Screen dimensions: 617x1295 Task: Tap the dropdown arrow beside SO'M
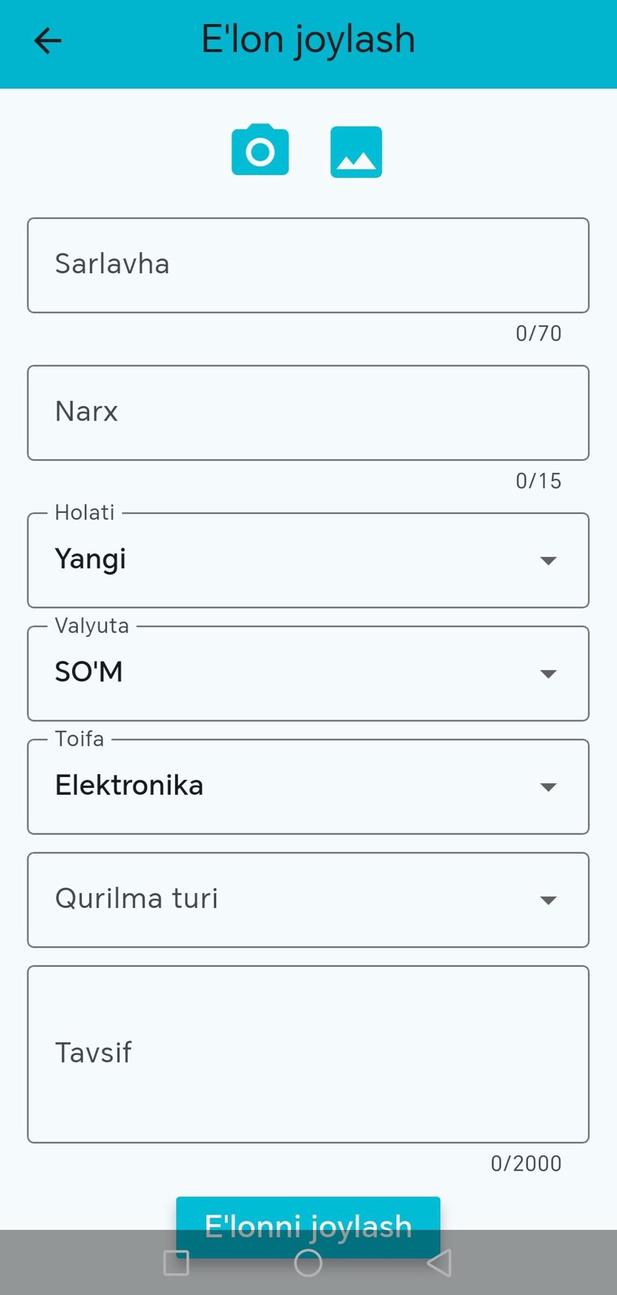pyautogui.click(x=548, y=673)
